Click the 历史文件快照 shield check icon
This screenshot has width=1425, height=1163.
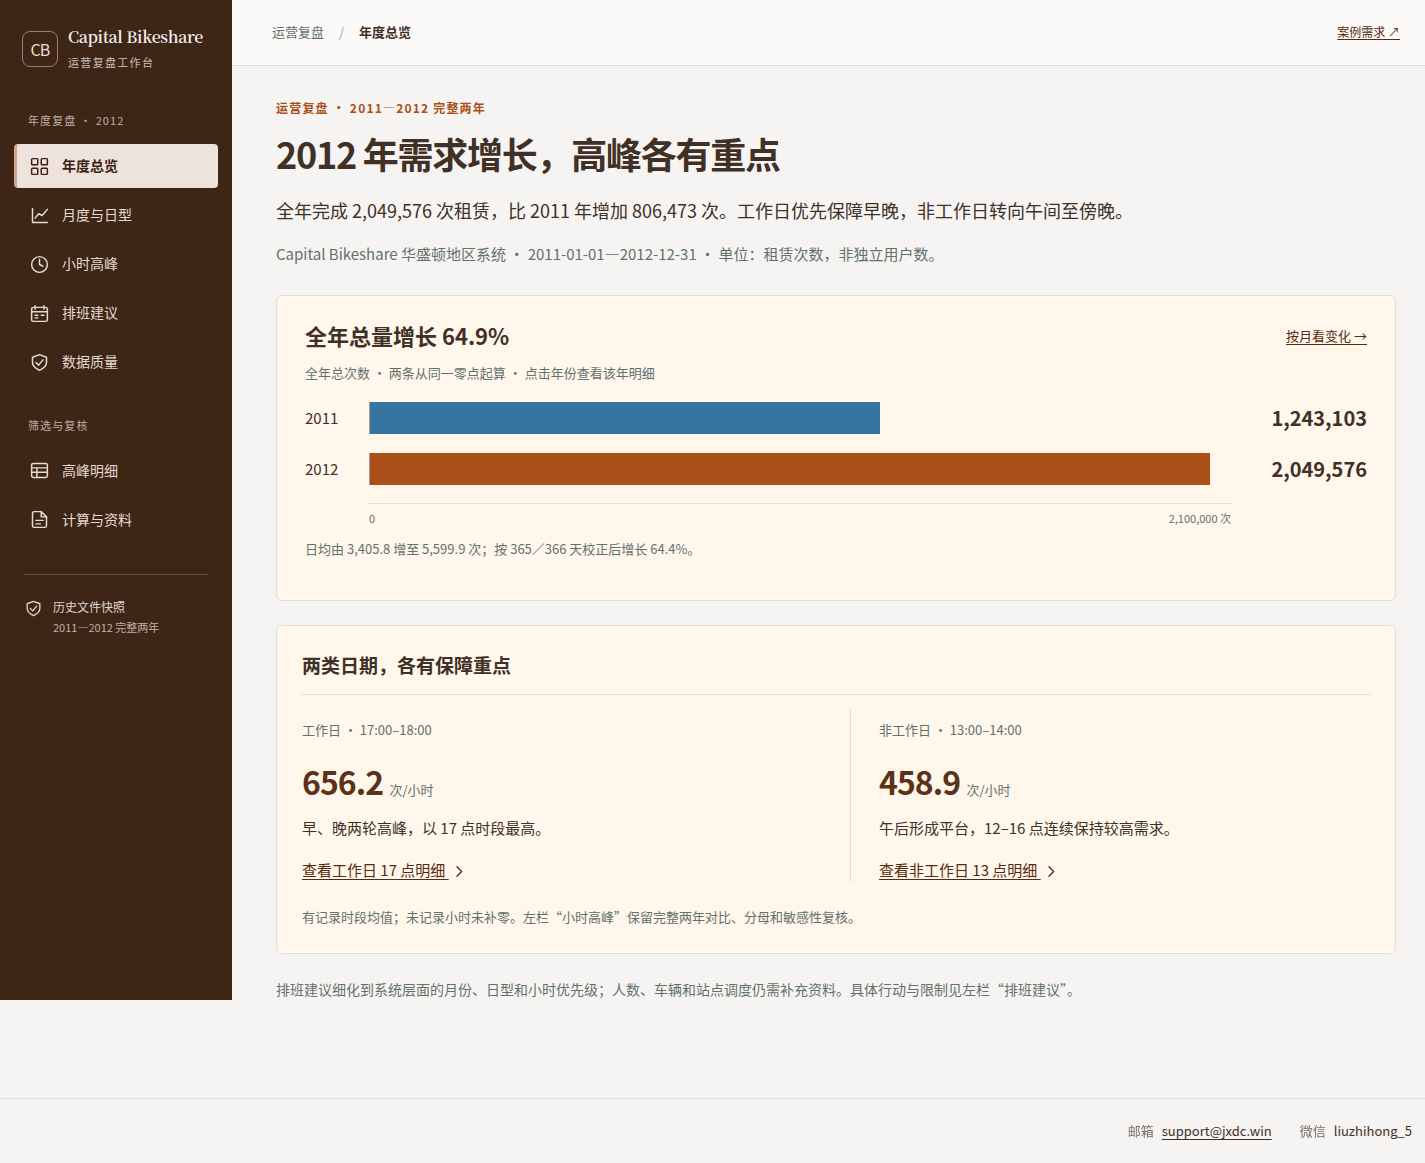(33, 608)
